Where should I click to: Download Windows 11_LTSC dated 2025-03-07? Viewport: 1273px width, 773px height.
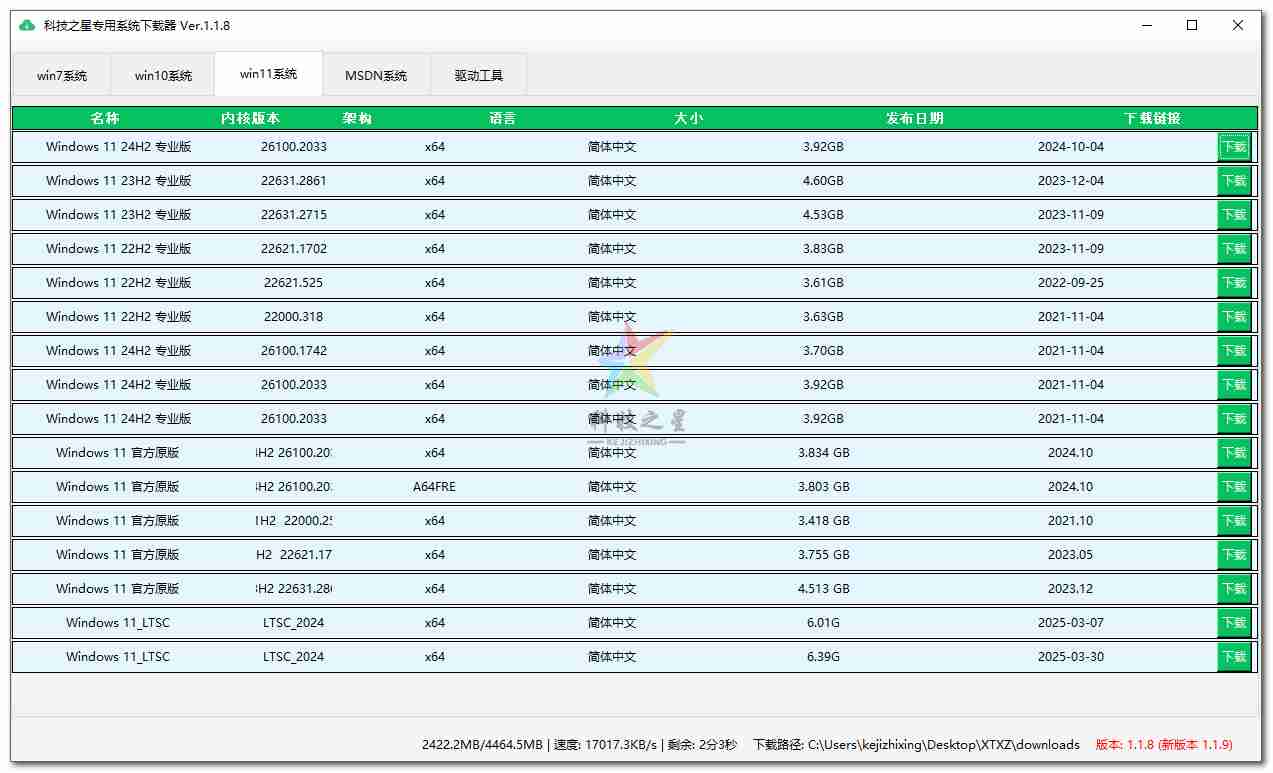point(1233,623)
